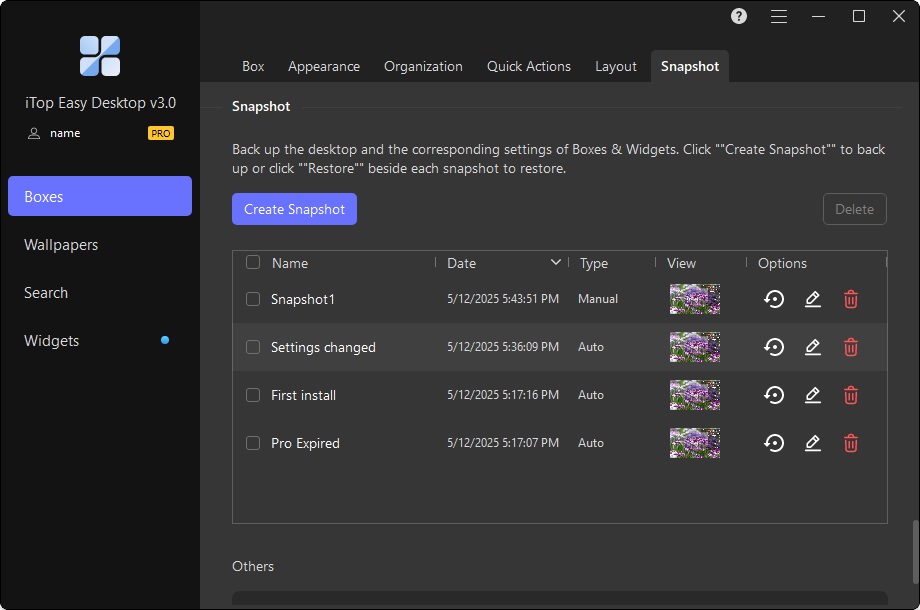The width and height of the screenshot is (920, 610).
Task: Click the Name column header
Action: (290, 263)
